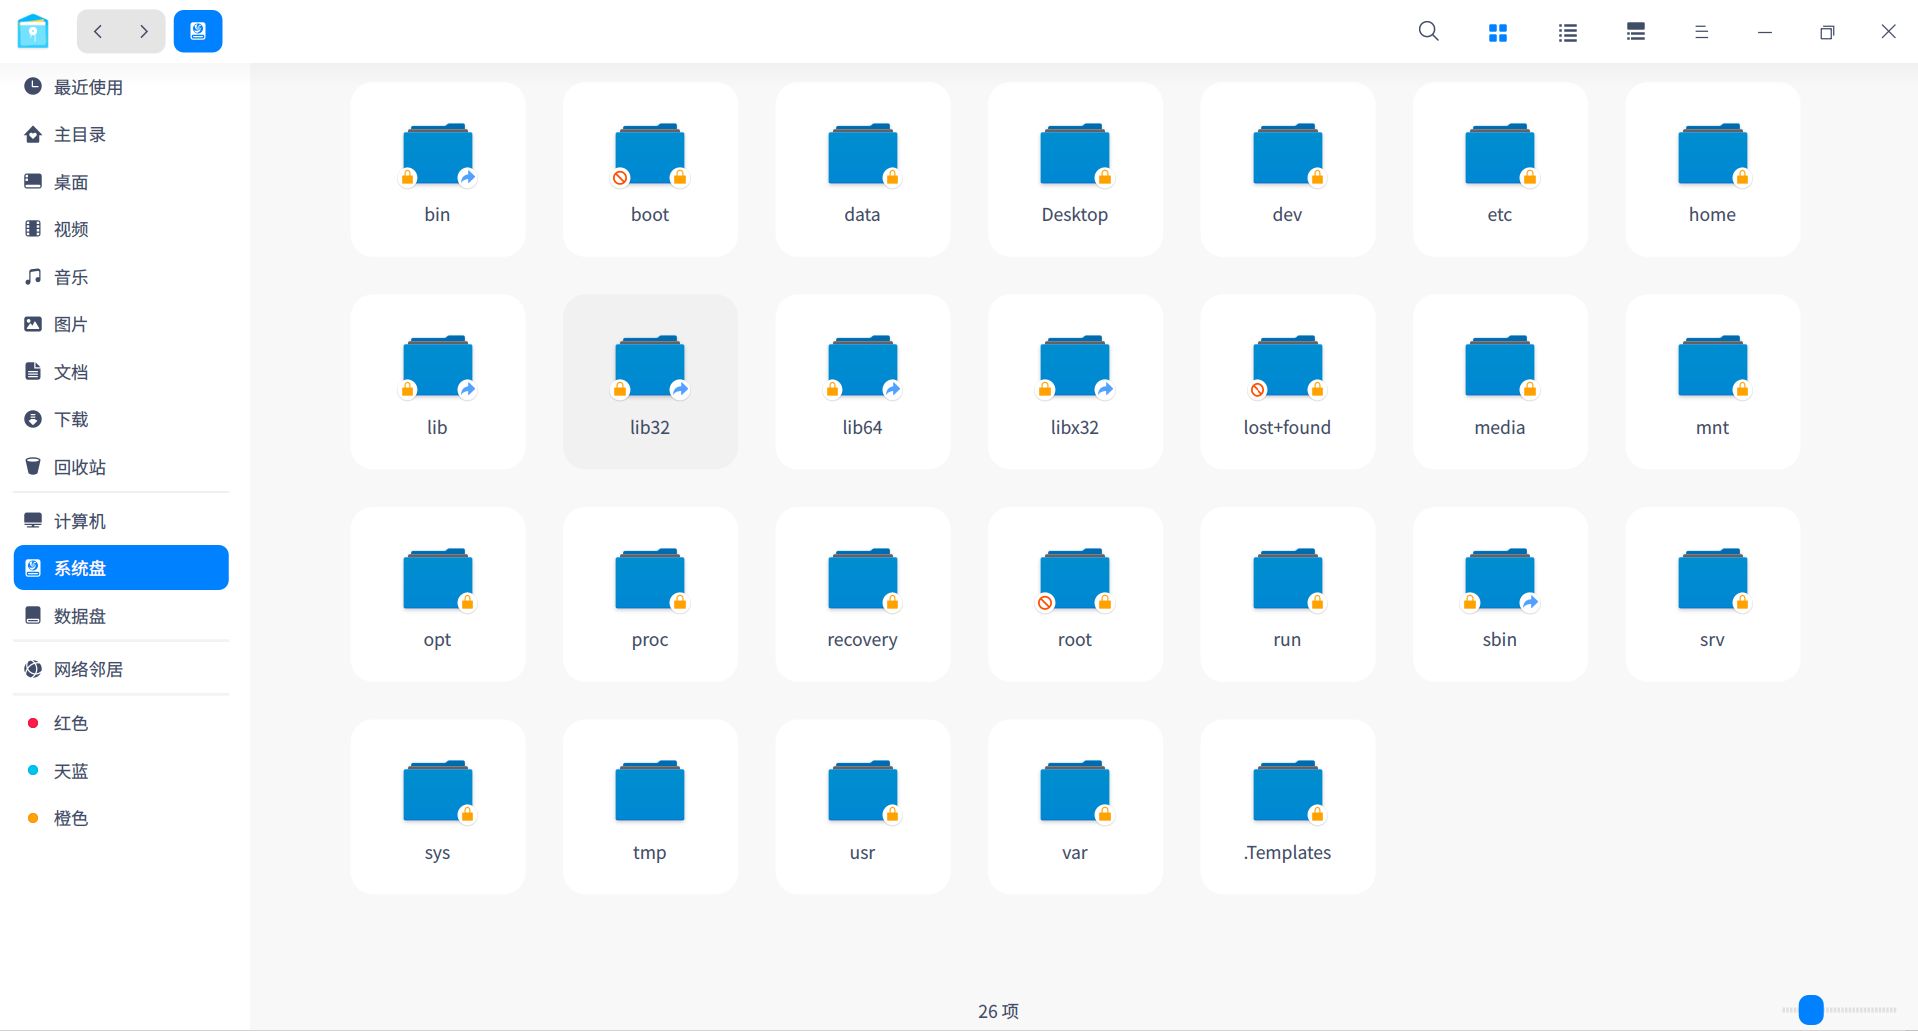Image resolution: width=1918 pixels, height=1031 pixels.
Task: Open 最近使用 in sidebar
Action: coord(88,87)
